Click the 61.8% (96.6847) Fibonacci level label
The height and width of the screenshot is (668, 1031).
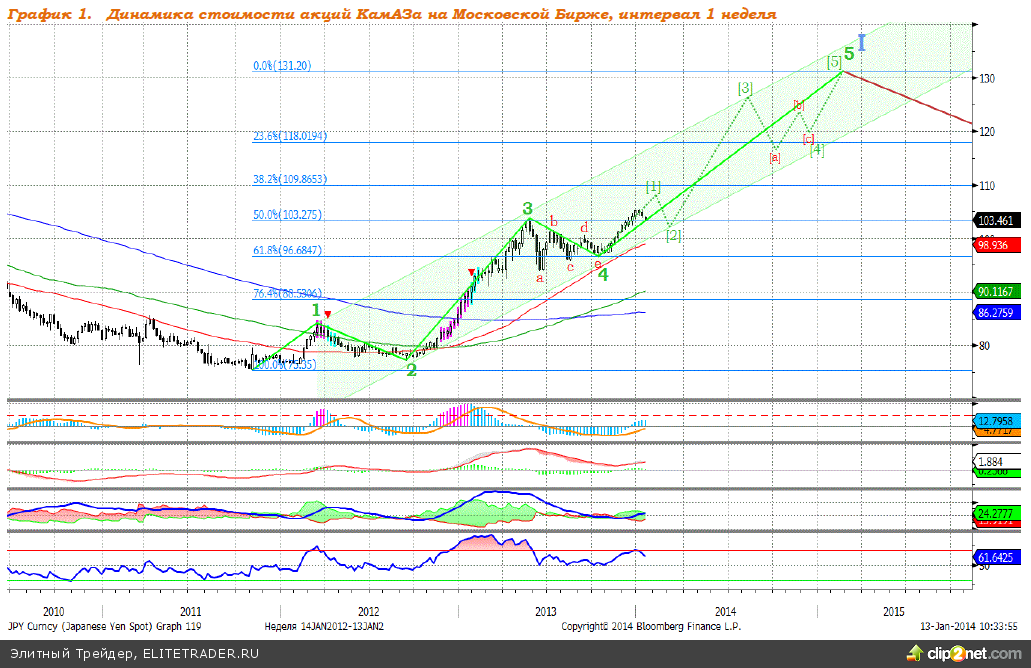289,250
